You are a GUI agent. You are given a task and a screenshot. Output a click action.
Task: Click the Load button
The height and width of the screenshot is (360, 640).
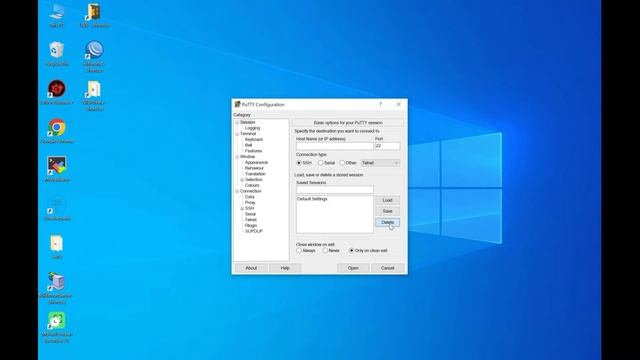(x=387, y=200)
